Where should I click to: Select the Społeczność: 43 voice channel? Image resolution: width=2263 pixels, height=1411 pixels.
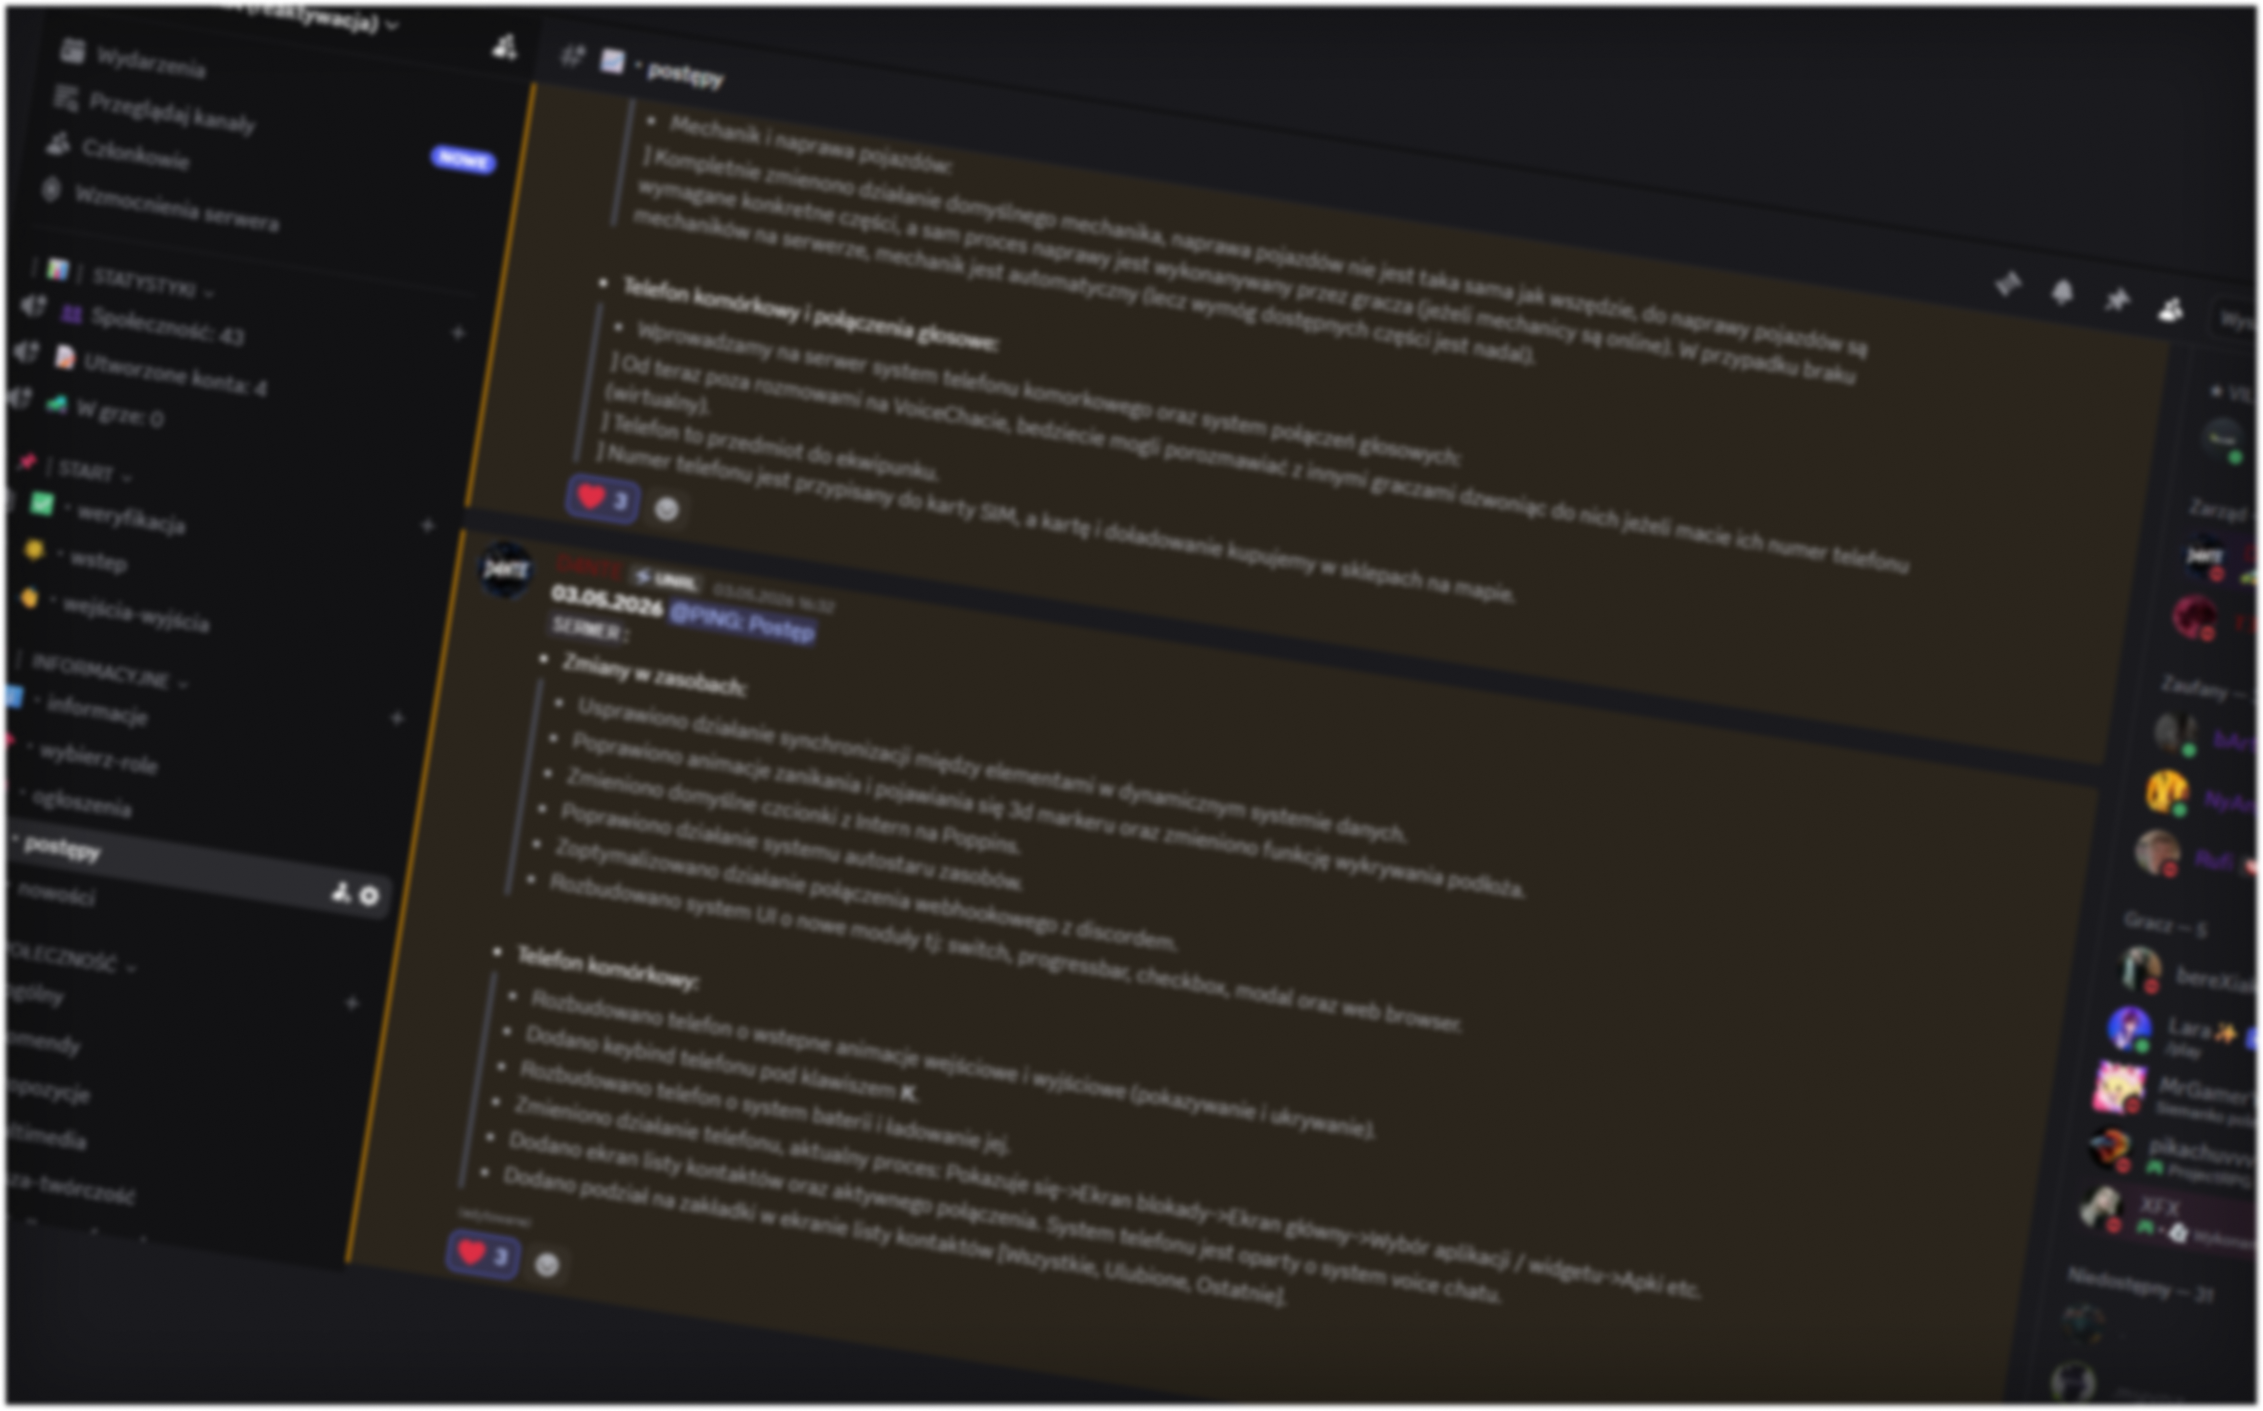(x=166, y=325)
